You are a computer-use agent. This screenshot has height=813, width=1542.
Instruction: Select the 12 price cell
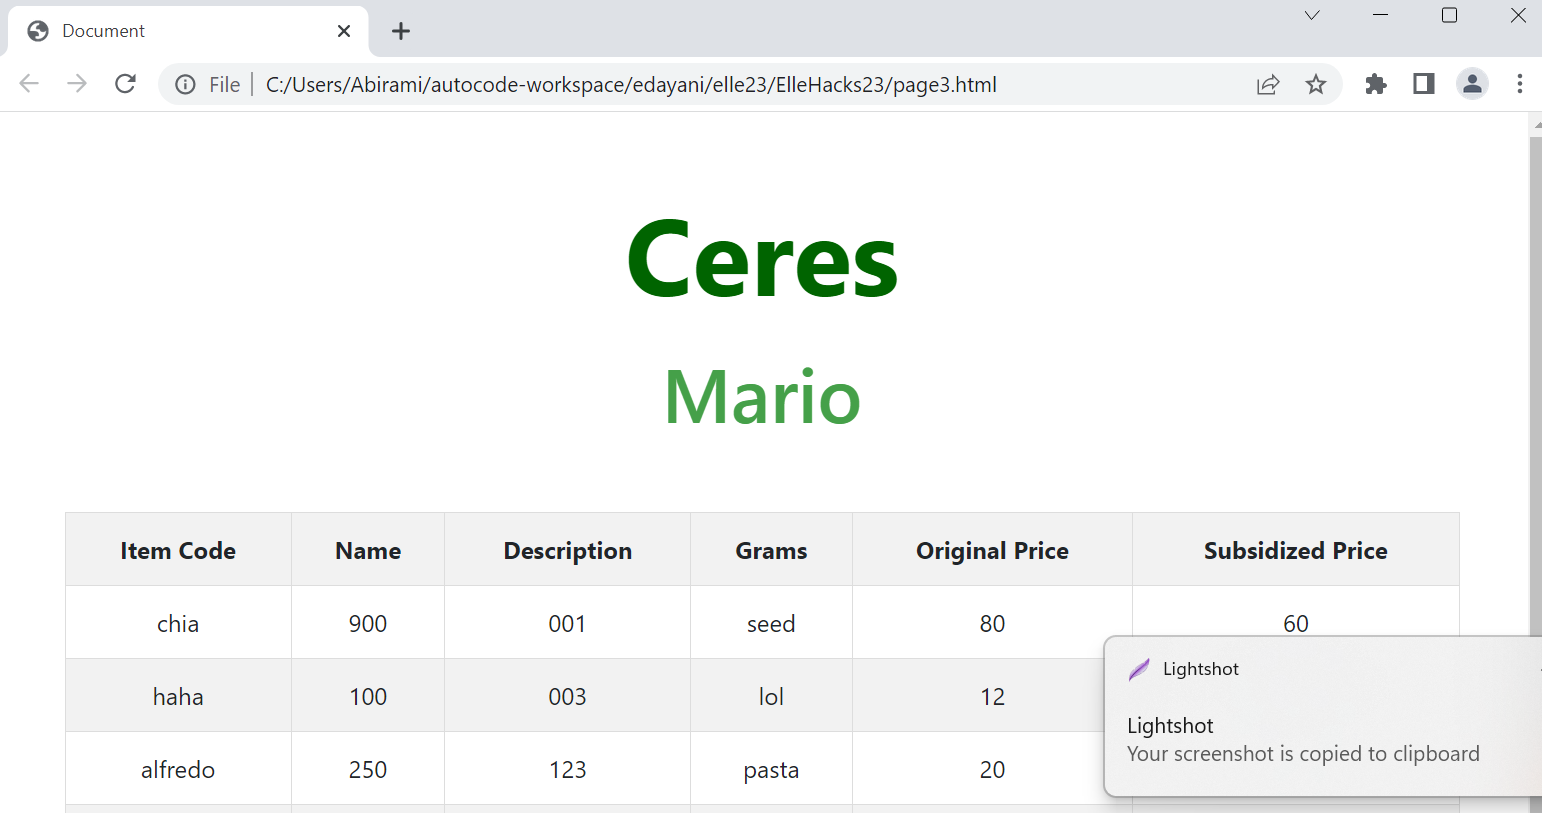pyautogui.click(x=992, y=696)
